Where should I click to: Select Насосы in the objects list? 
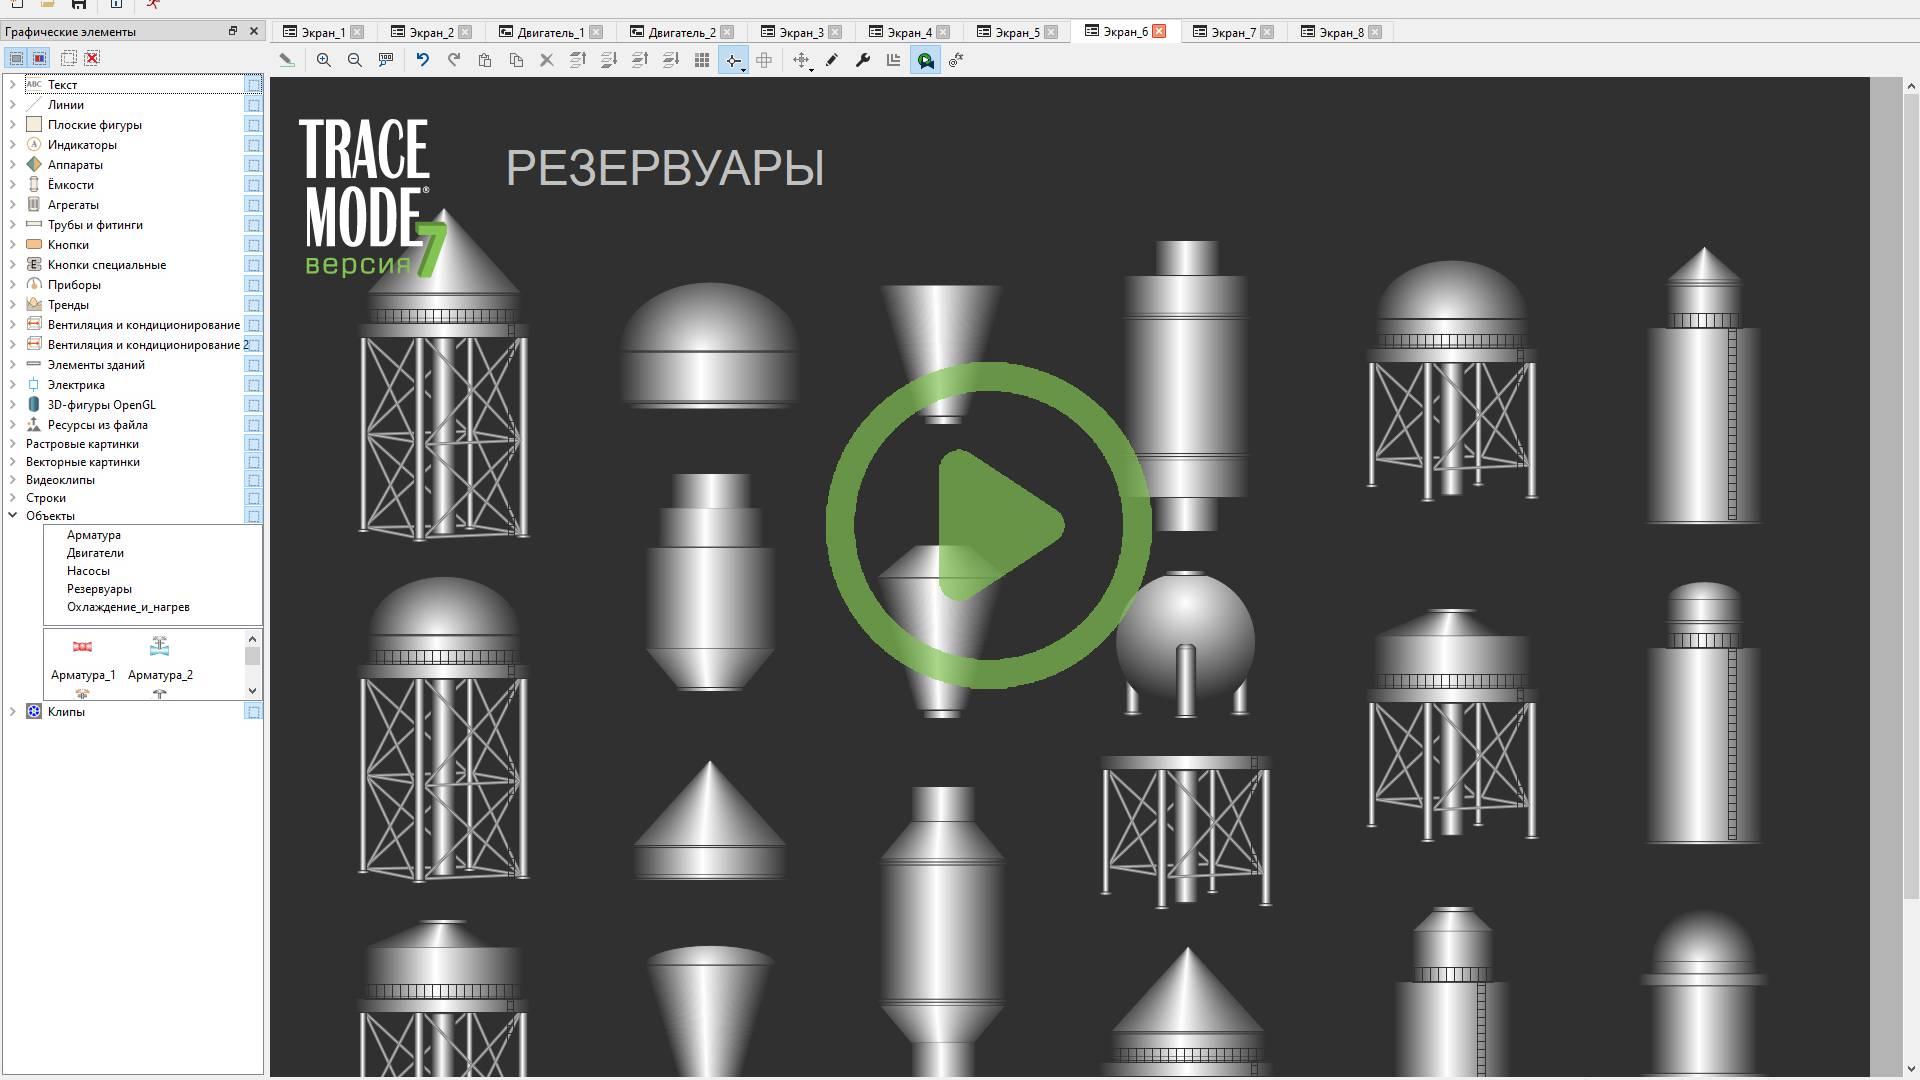[88, 571]
